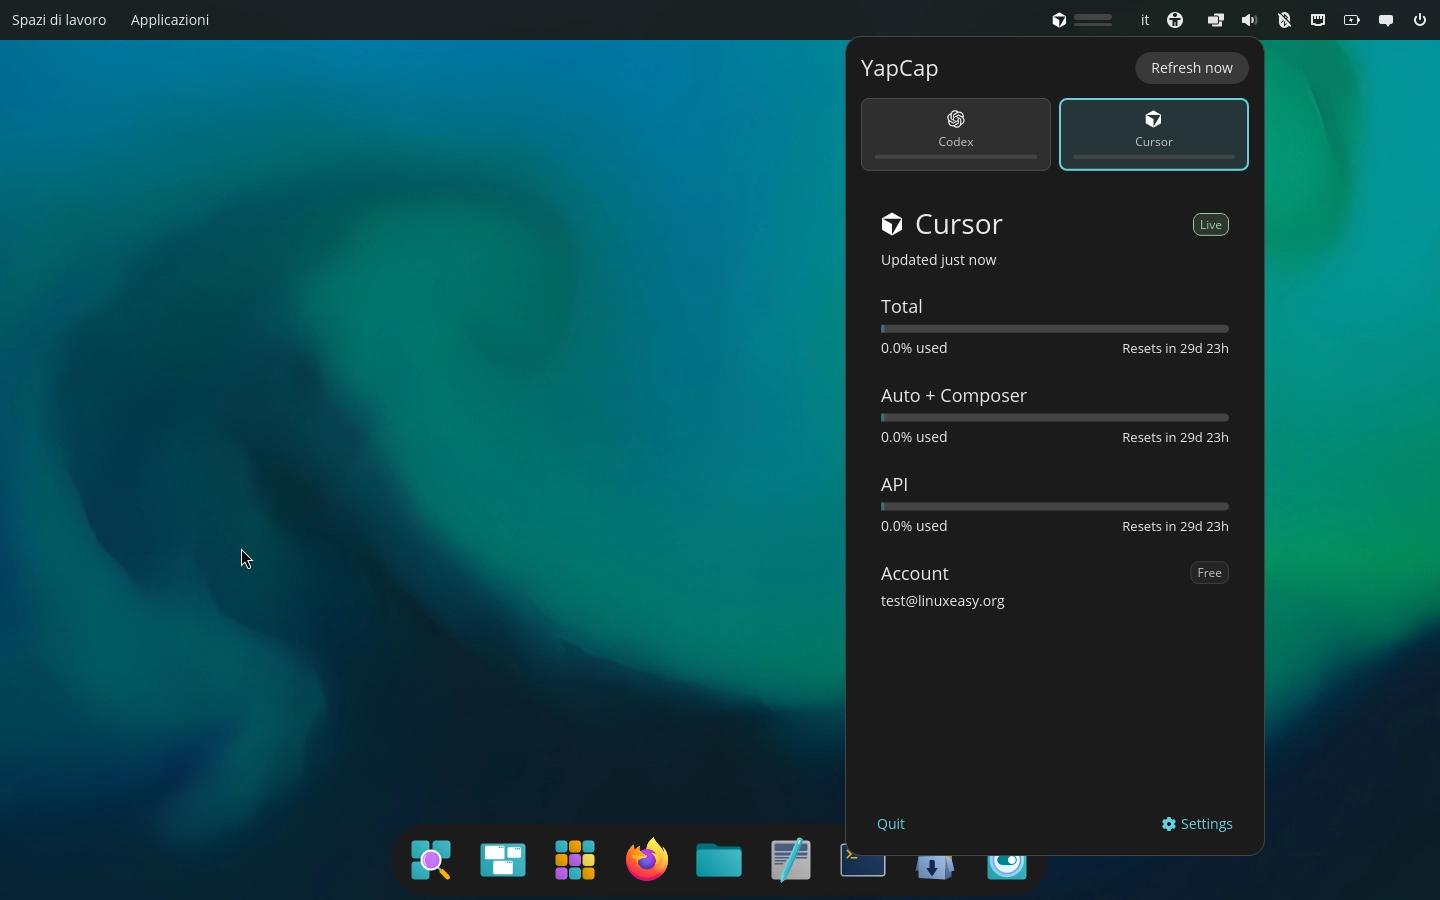Open the app library grid in dock
The image size is (1440, 900).
point(575,860)
